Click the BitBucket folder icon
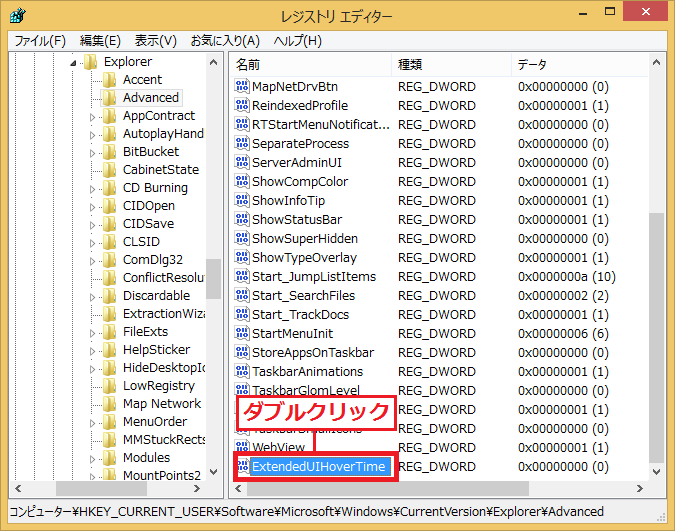The height and width of the screenshot is (531, 675). (x=109, y=152)
